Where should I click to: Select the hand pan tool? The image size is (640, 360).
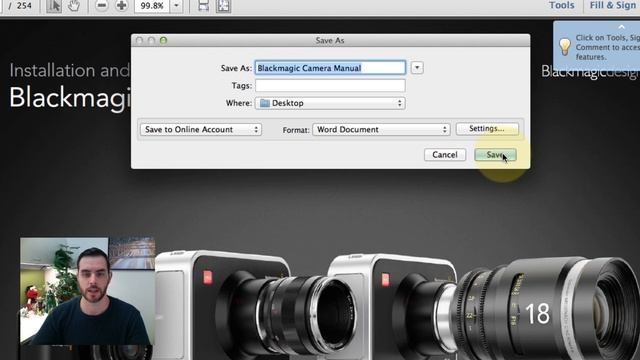(x=74, y=6)
